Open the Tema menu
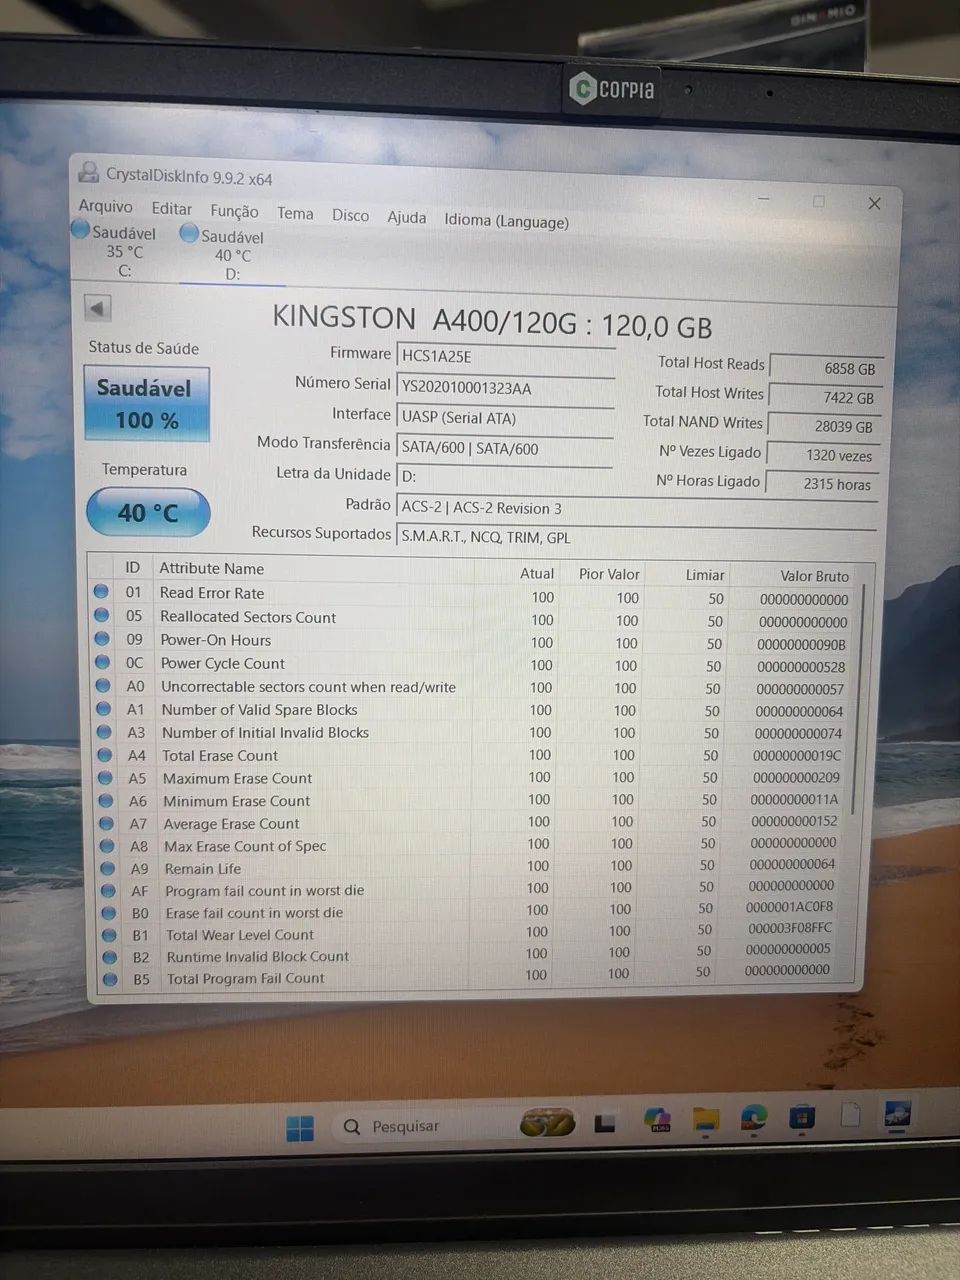 295,213
